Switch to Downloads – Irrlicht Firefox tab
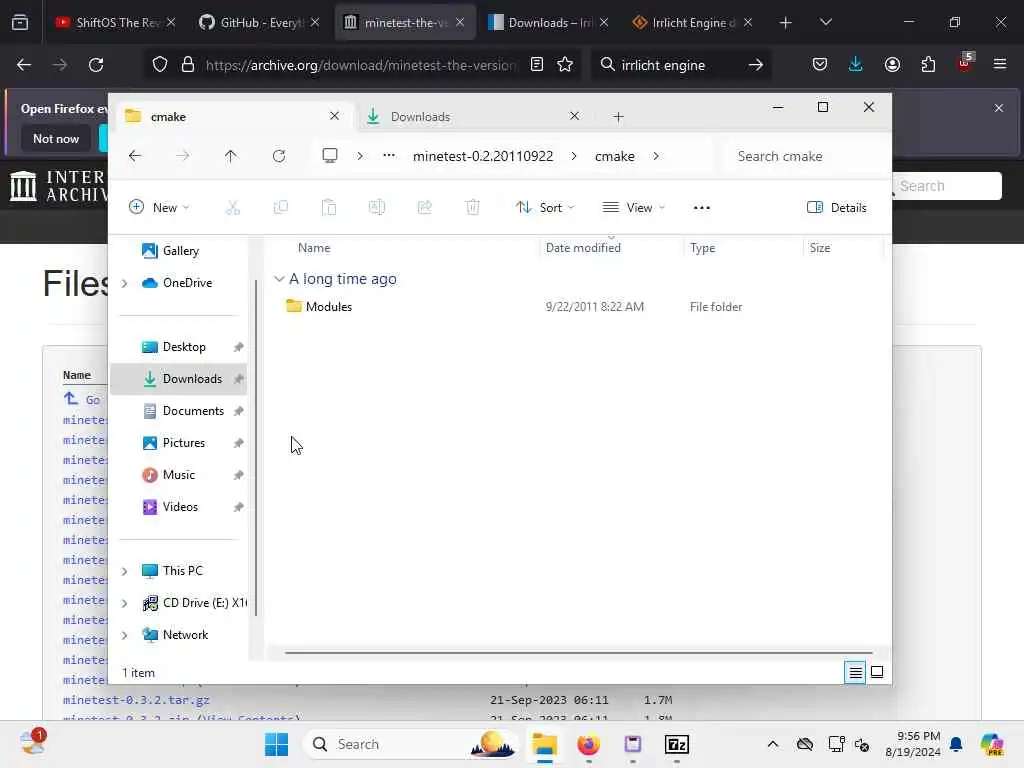 (549, 22)
